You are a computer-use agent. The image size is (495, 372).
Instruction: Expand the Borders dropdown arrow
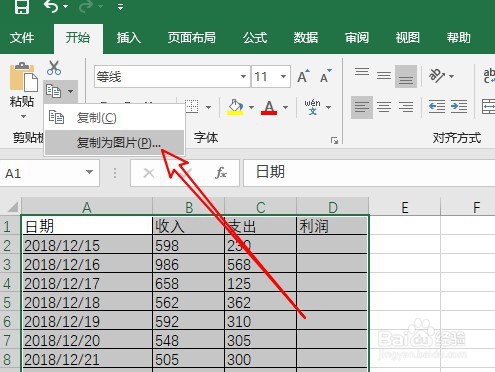click(209, 107)
